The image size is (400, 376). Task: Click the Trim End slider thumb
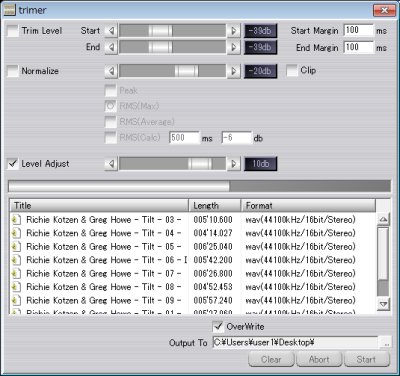point(160,47)
